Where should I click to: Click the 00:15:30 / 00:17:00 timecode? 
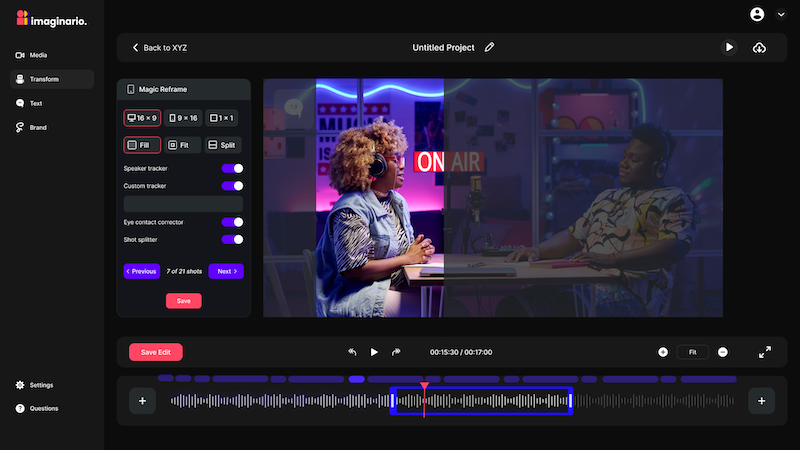(461, 352)
